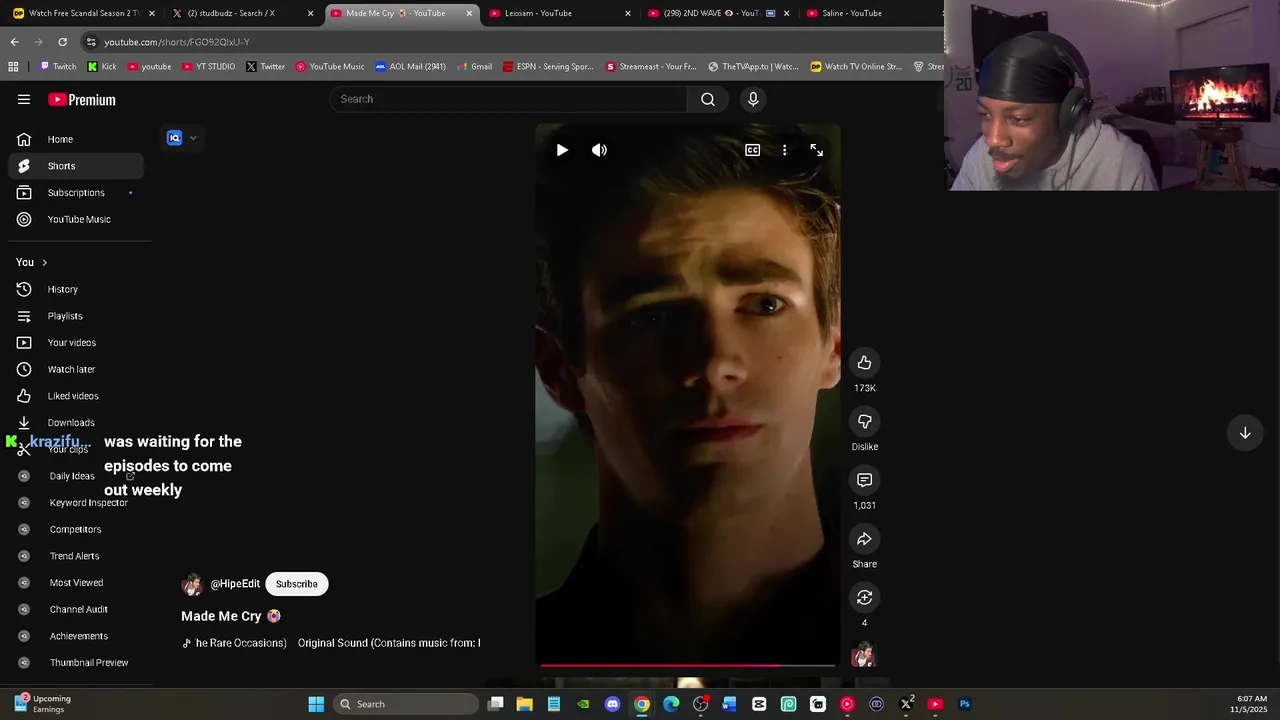Expand the You section
This screenshot has width=1280, height=720.
pos(32,262)
